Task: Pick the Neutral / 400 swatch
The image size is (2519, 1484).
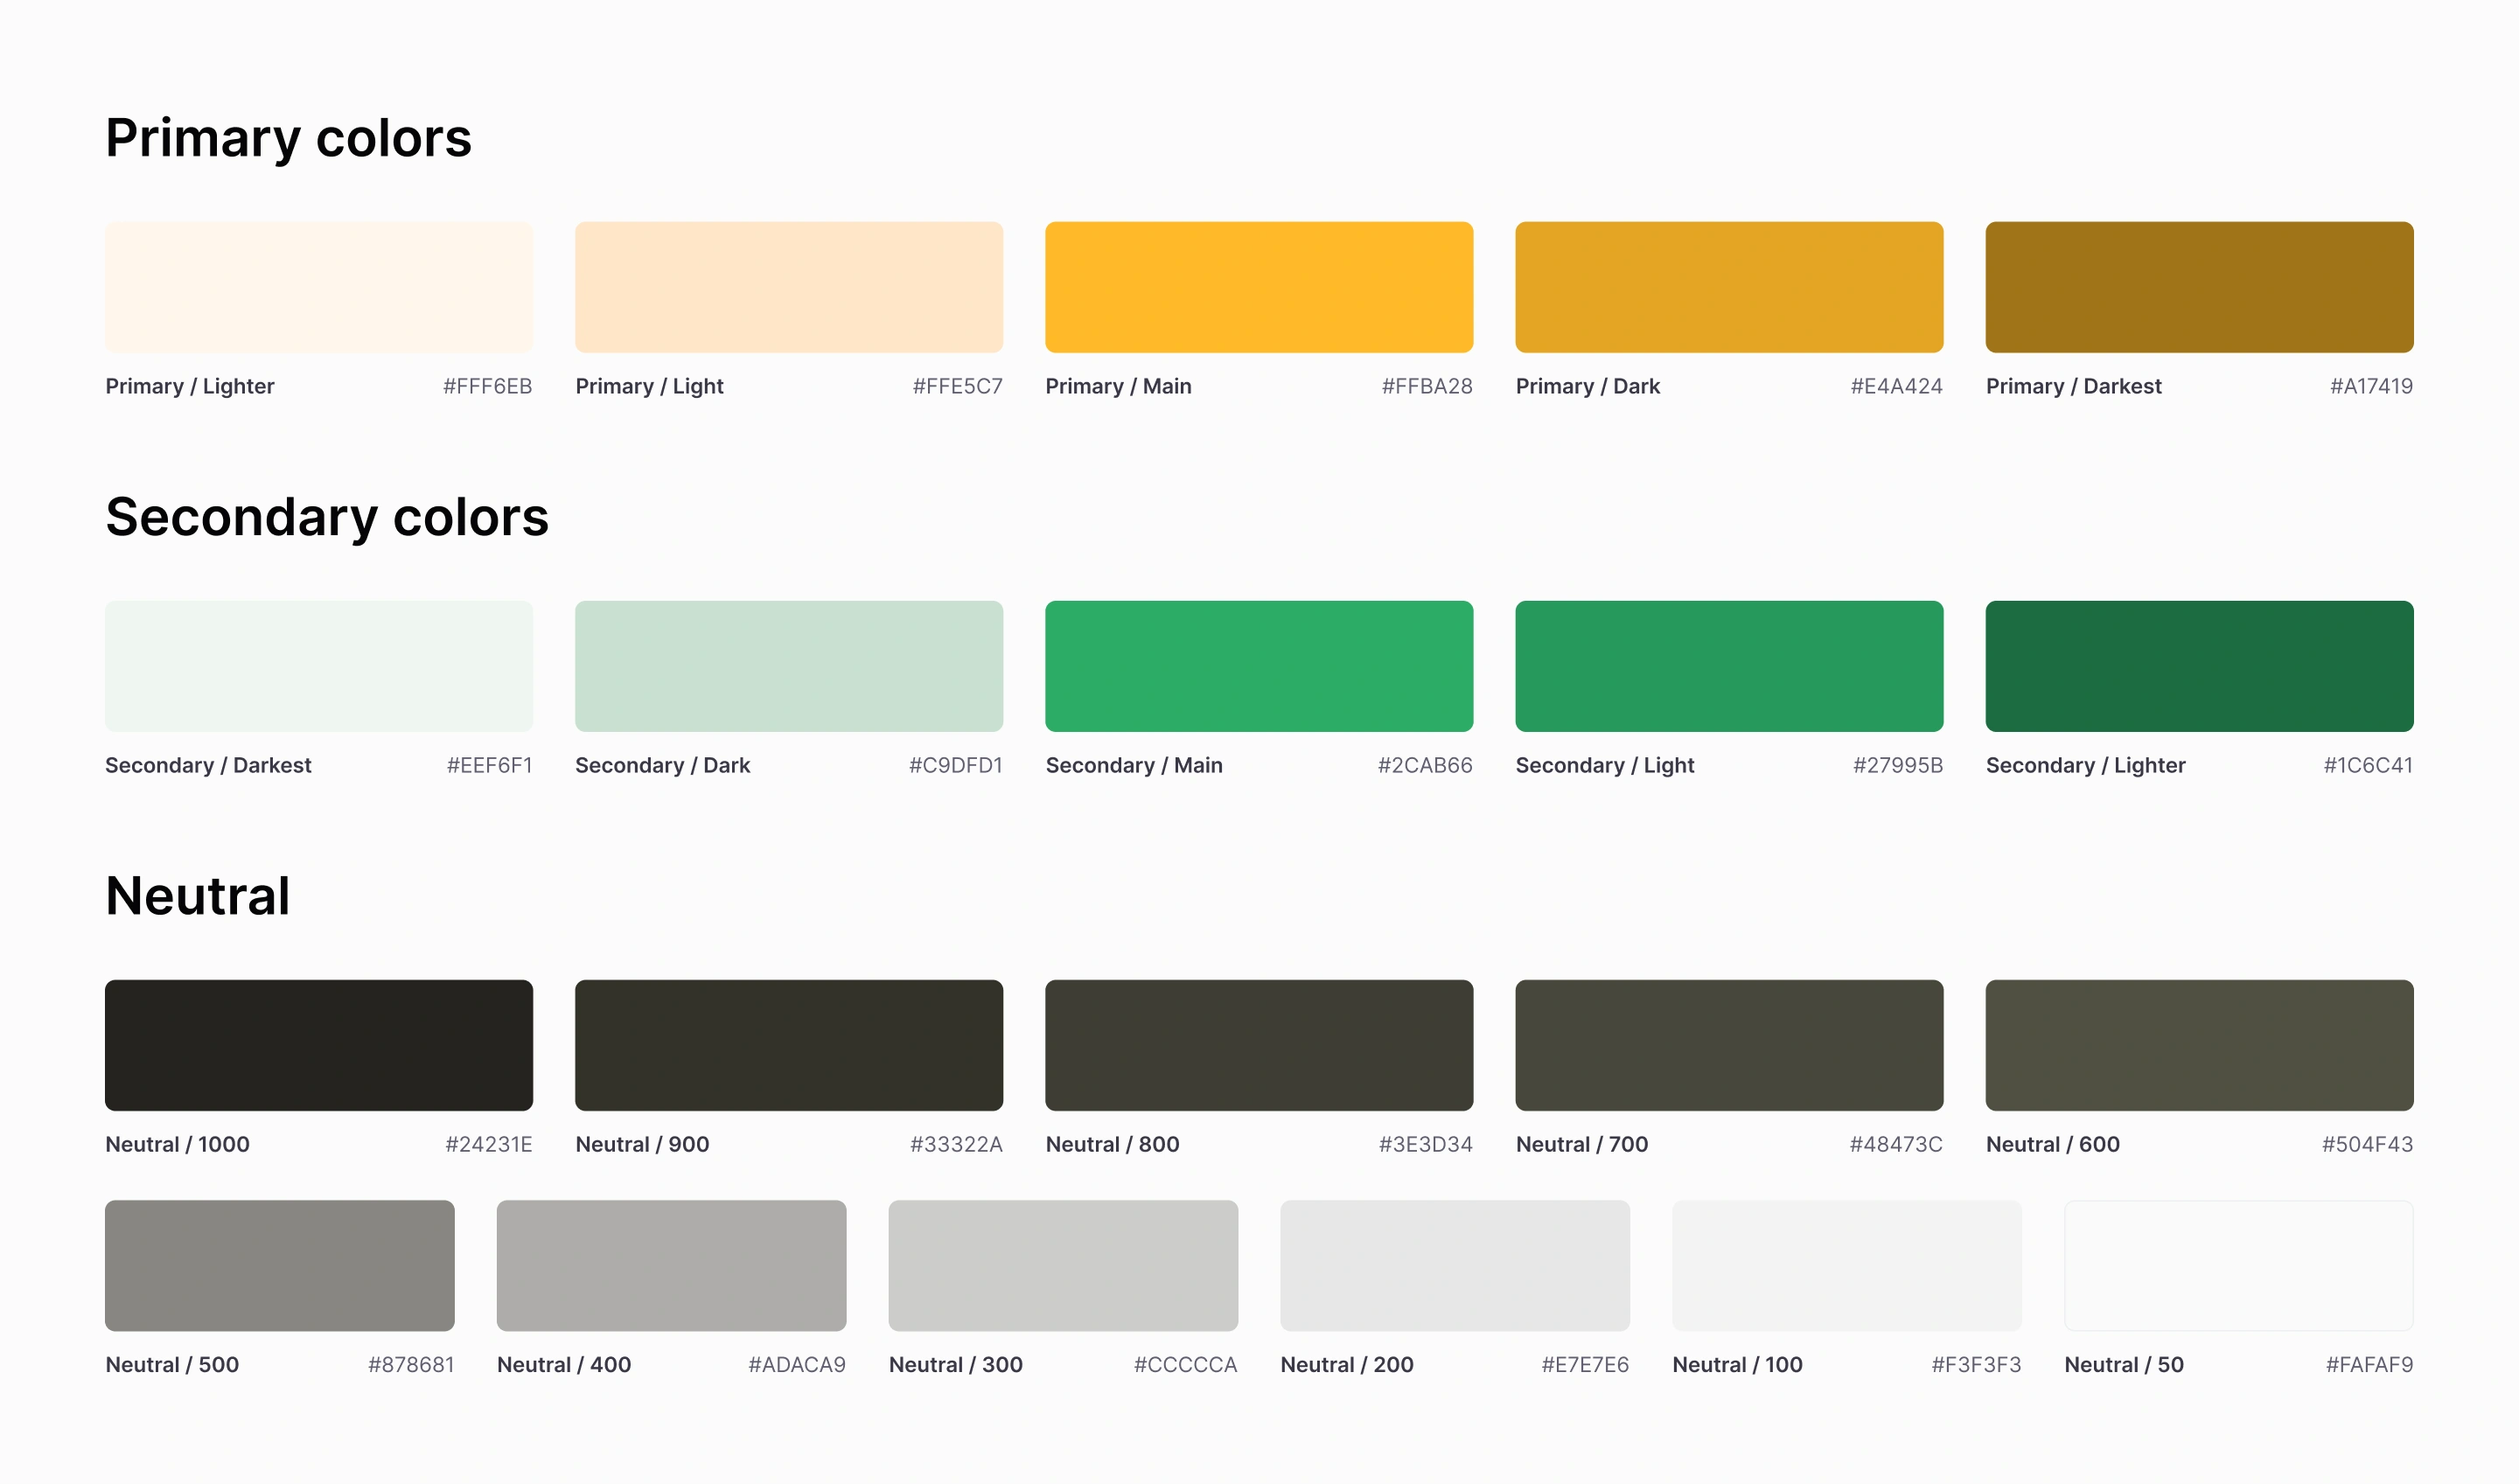Action: tap(671, 1266)
